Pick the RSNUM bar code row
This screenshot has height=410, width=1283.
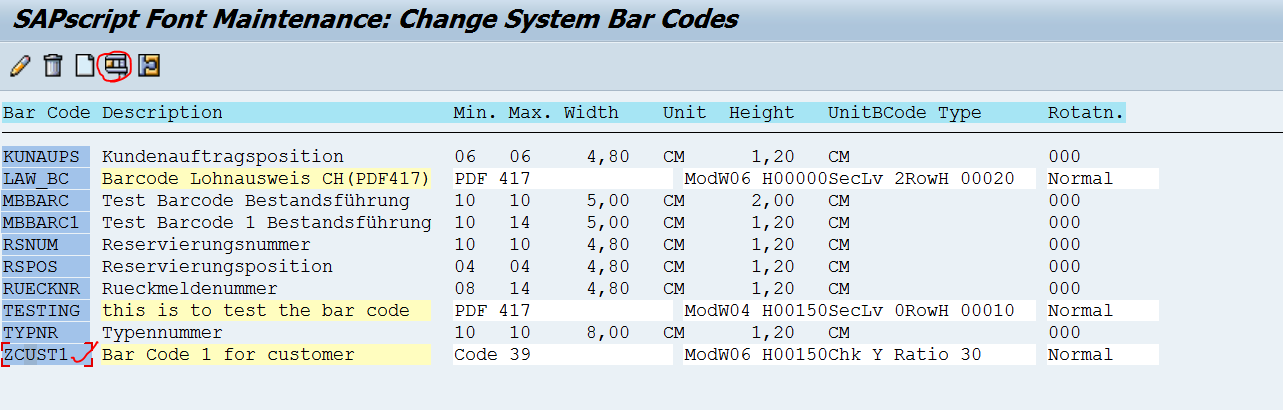coord(31,245)
